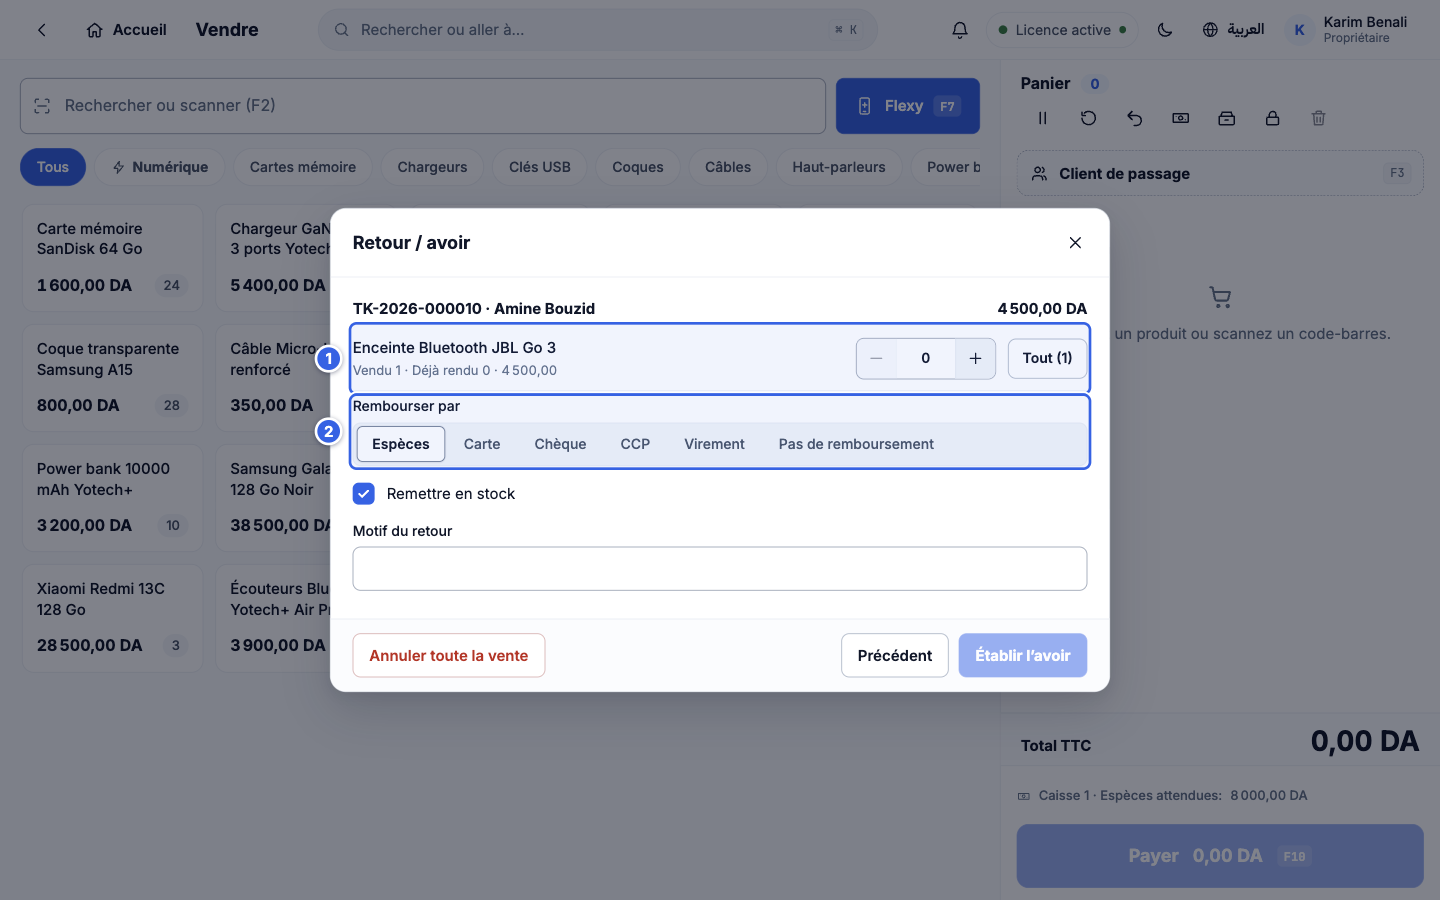Open the Clés USB category tab
Screen dimensions: 1440x900
540,167
